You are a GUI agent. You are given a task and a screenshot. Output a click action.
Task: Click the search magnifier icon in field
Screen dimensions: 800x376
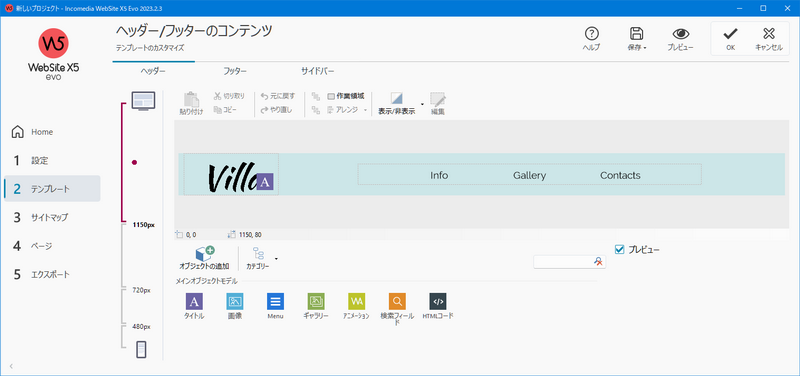point(598,261)
